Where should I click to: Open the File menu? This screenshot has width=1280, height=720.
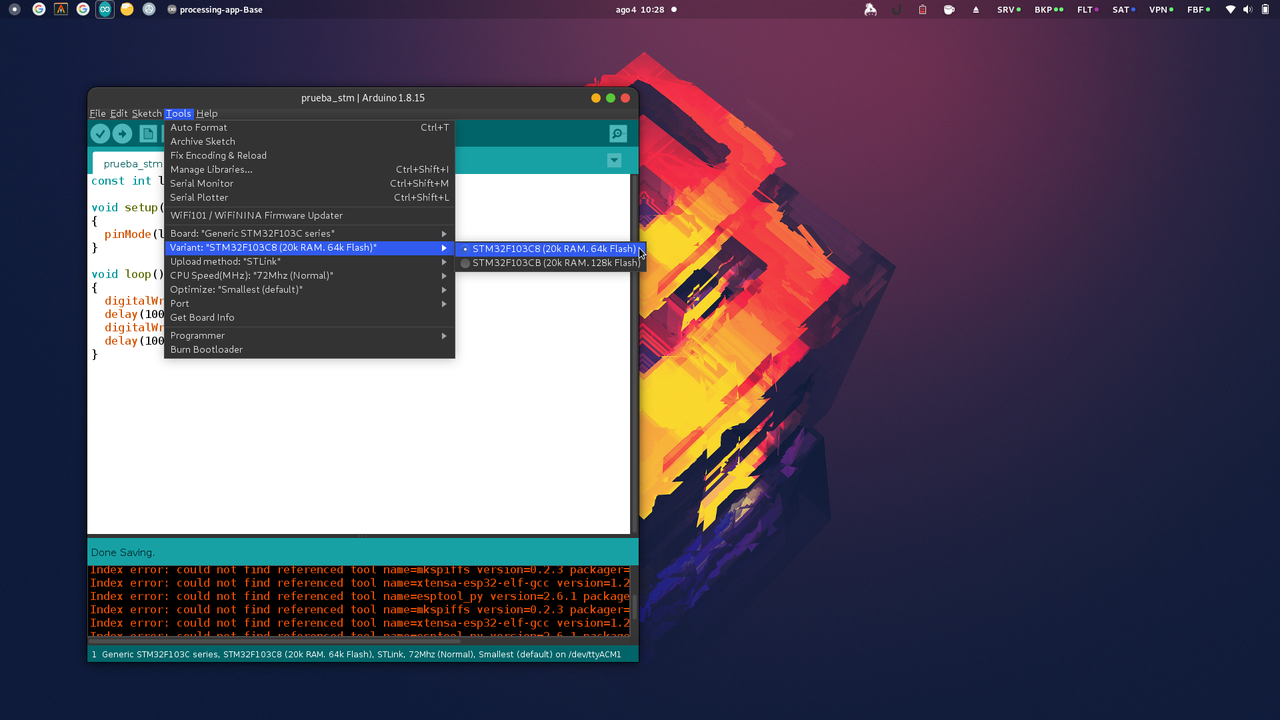(97, 114)
